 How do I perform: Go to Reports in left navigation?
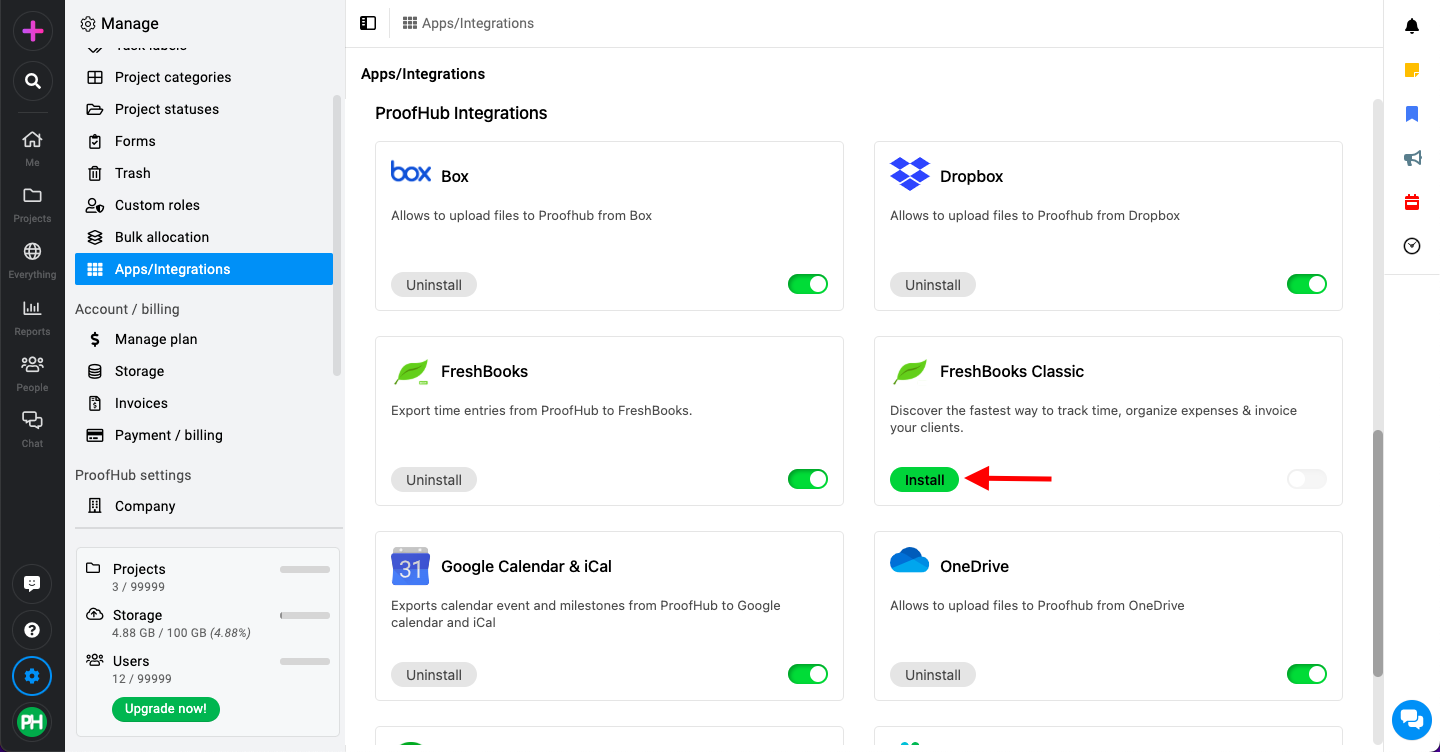pyautogui.click(x=32, y=317)
